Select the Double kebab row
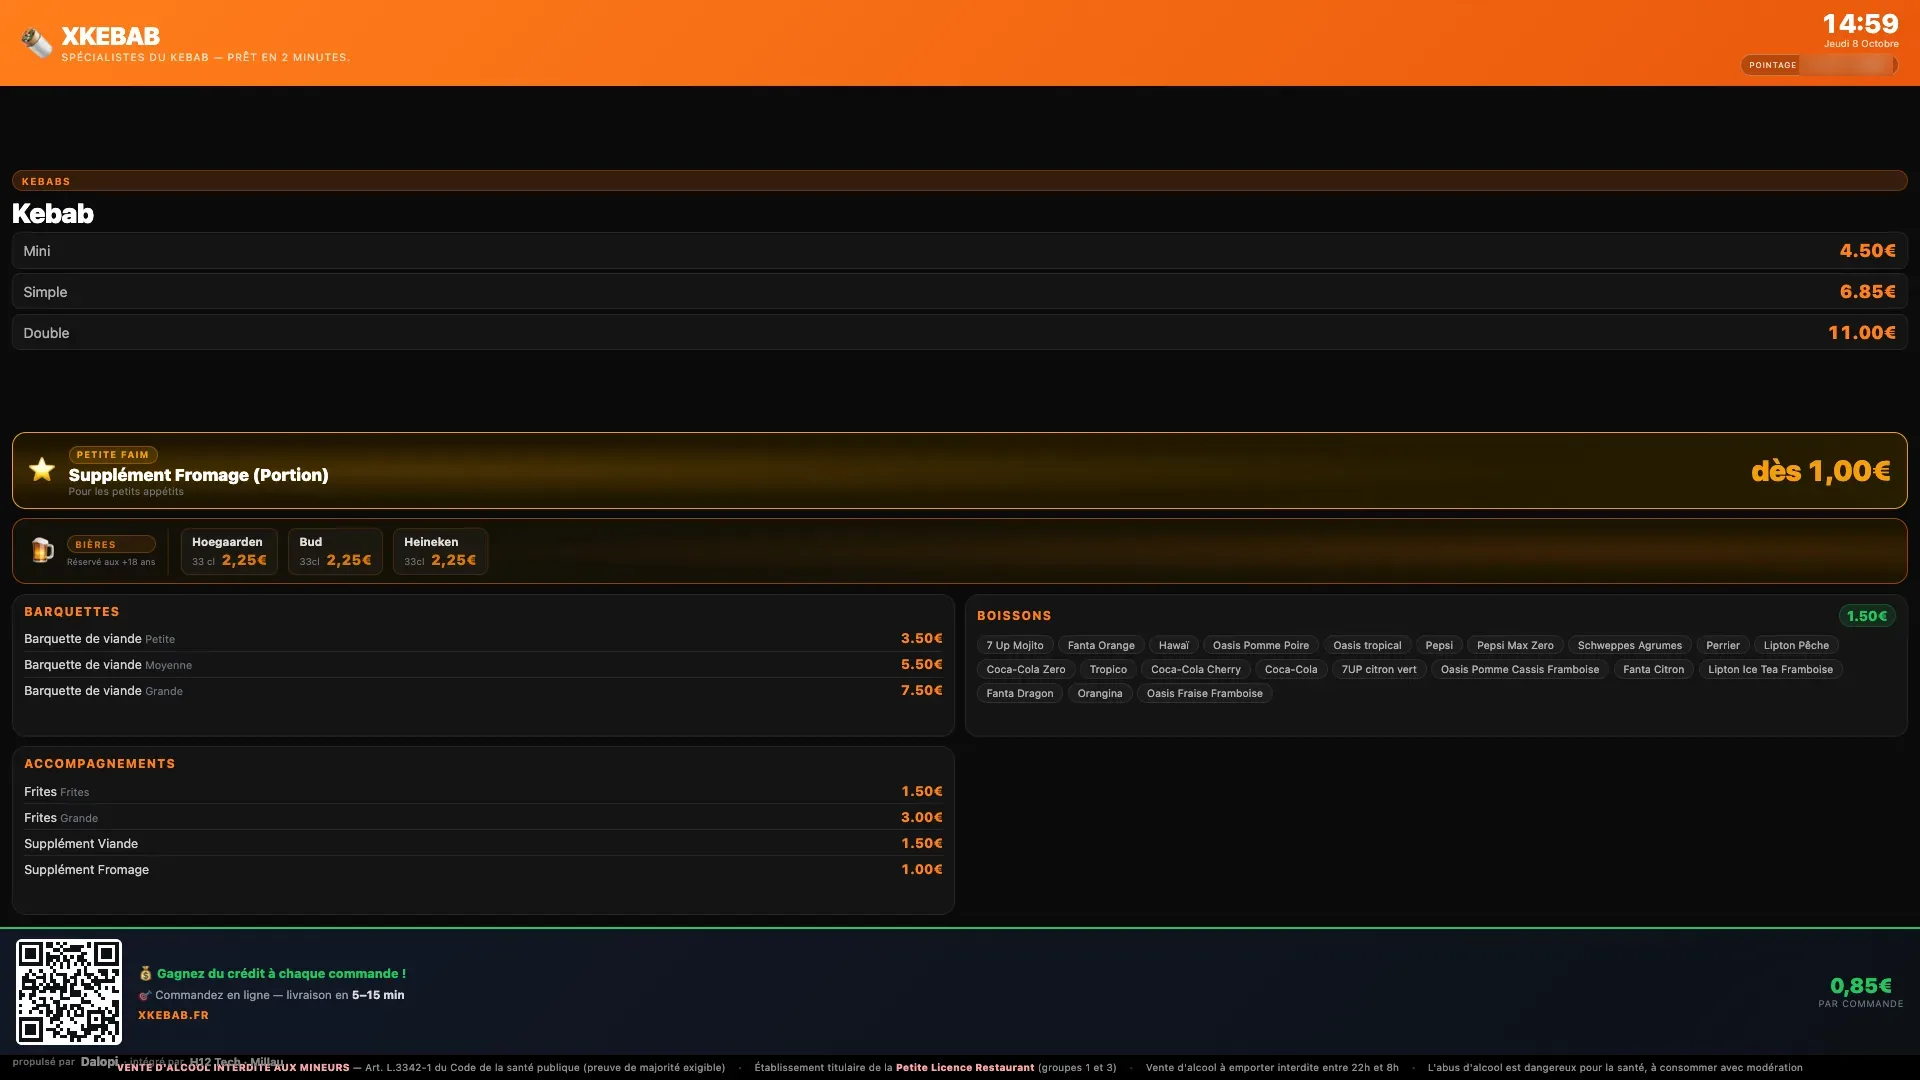The width and height of the screenshot is (1920, 1080). tap(960, 333)
